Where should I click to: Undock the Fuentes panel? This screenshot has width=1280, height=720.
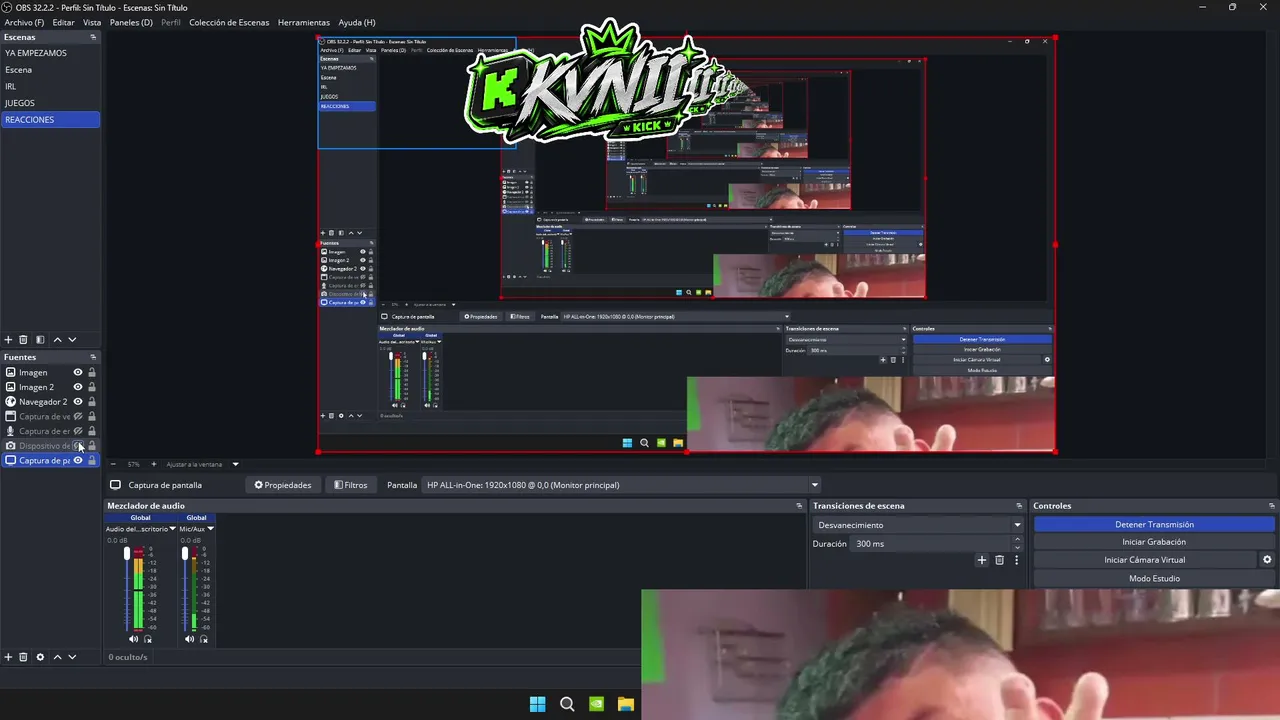(93, 357)
